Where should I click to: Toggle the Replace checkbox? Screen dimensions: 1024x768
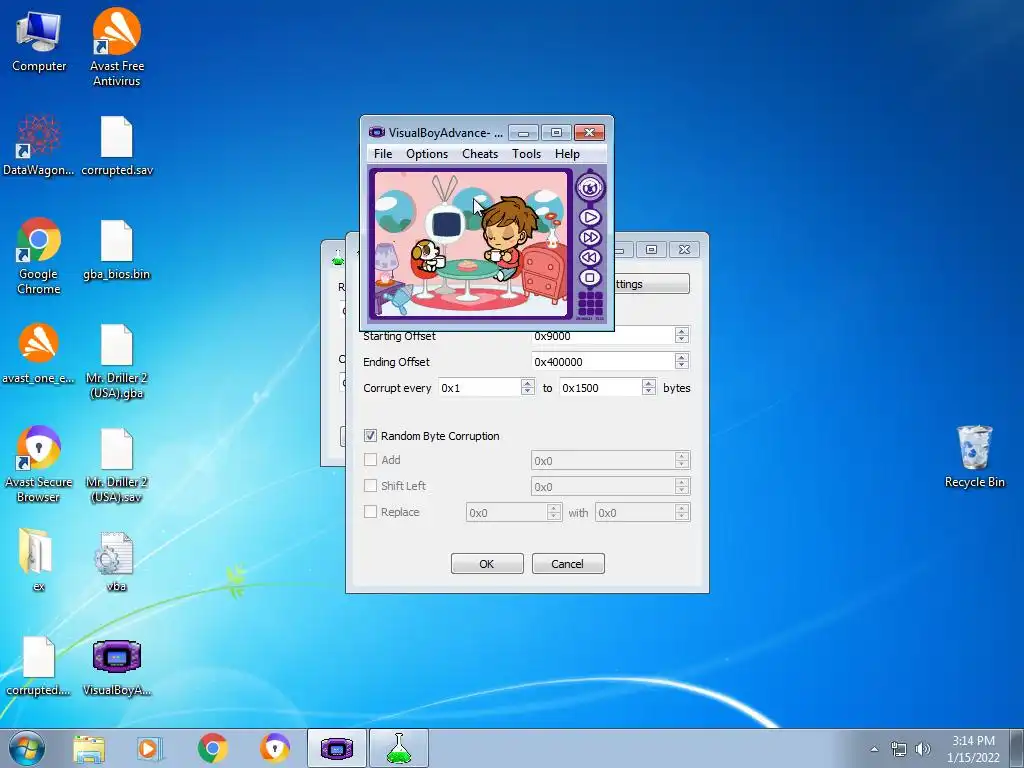coord(370,512)
